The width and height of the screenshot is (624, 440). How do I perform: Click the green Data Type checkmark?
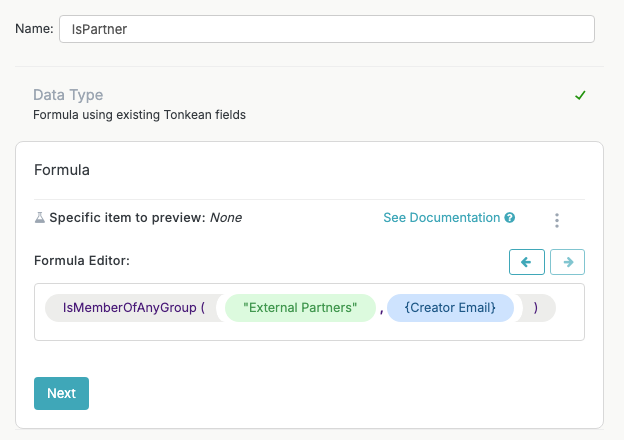point(580,96)
